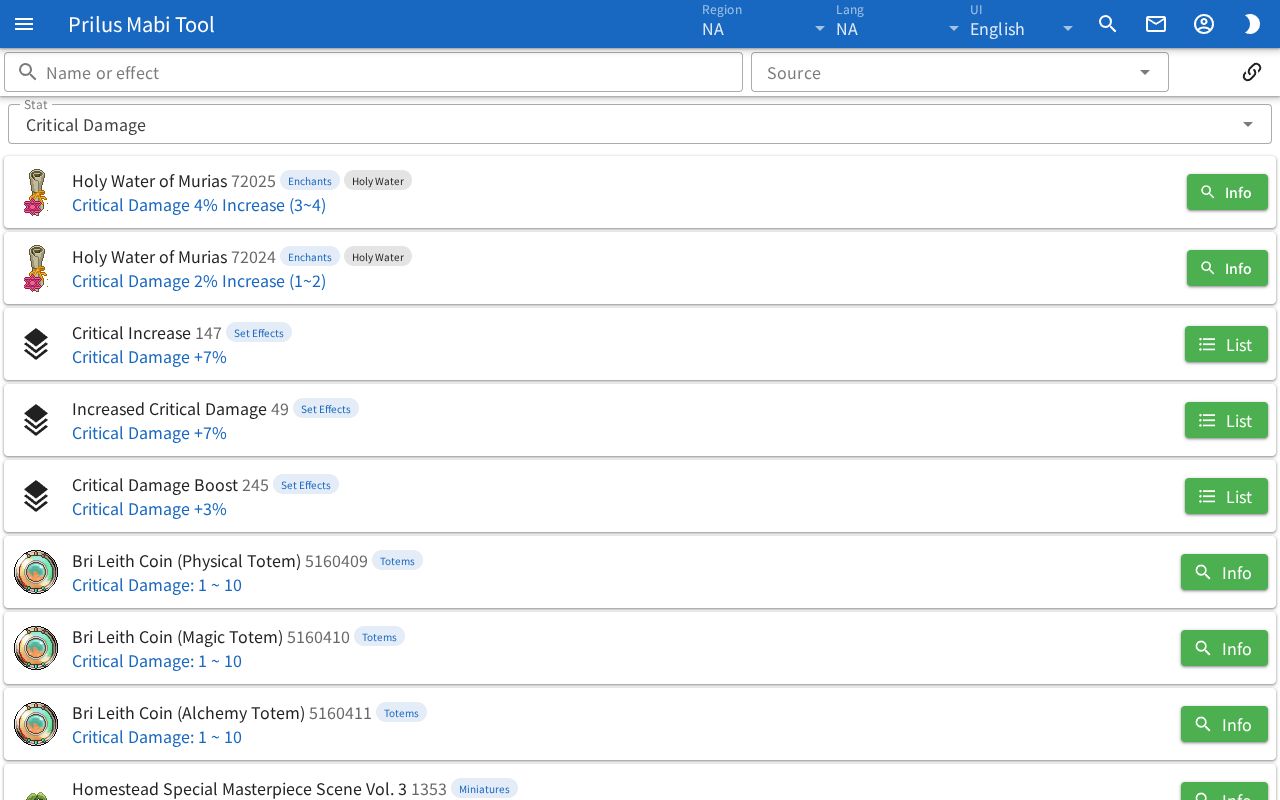
Task: Open the mail envelope icon
Action: tap(1156, 24)
